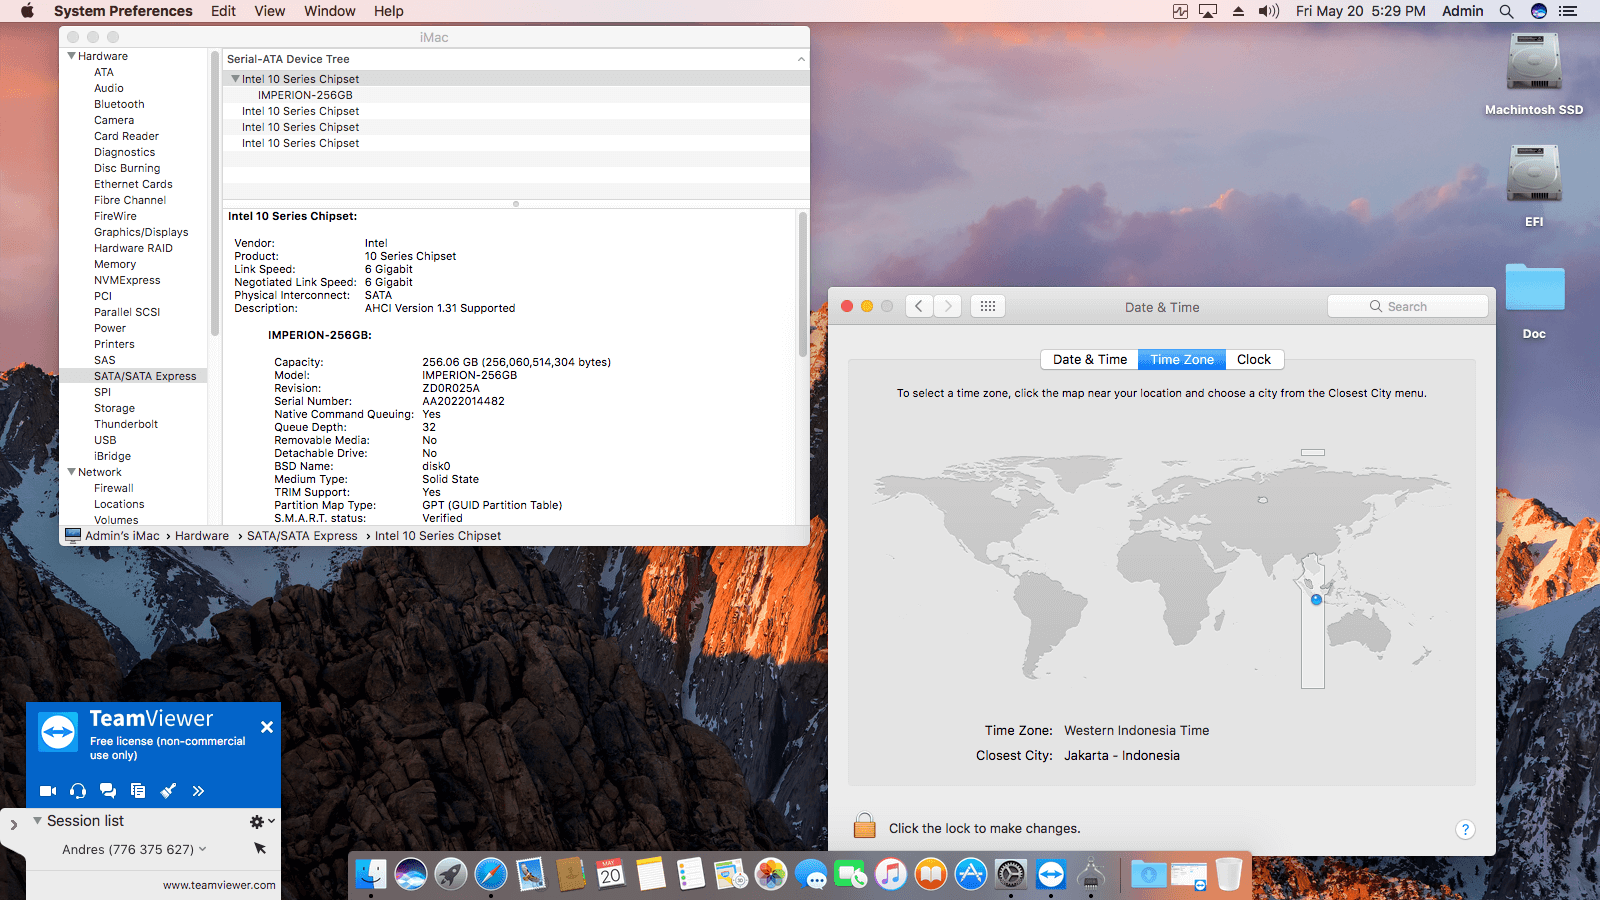
Task: Click the location pin on time zone map
Action: click(x=1316, y=600)
